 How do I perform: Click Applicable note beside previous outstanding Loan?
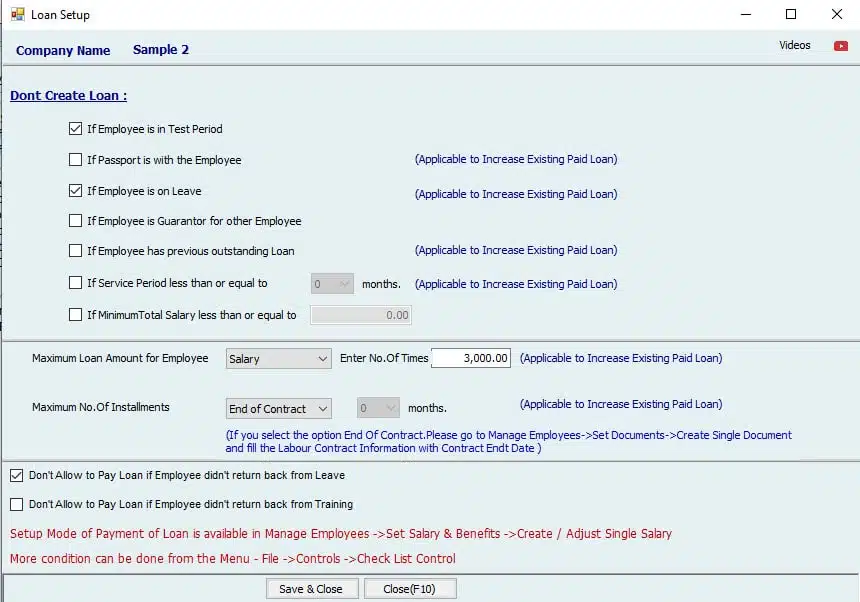(x=516, y=250)
